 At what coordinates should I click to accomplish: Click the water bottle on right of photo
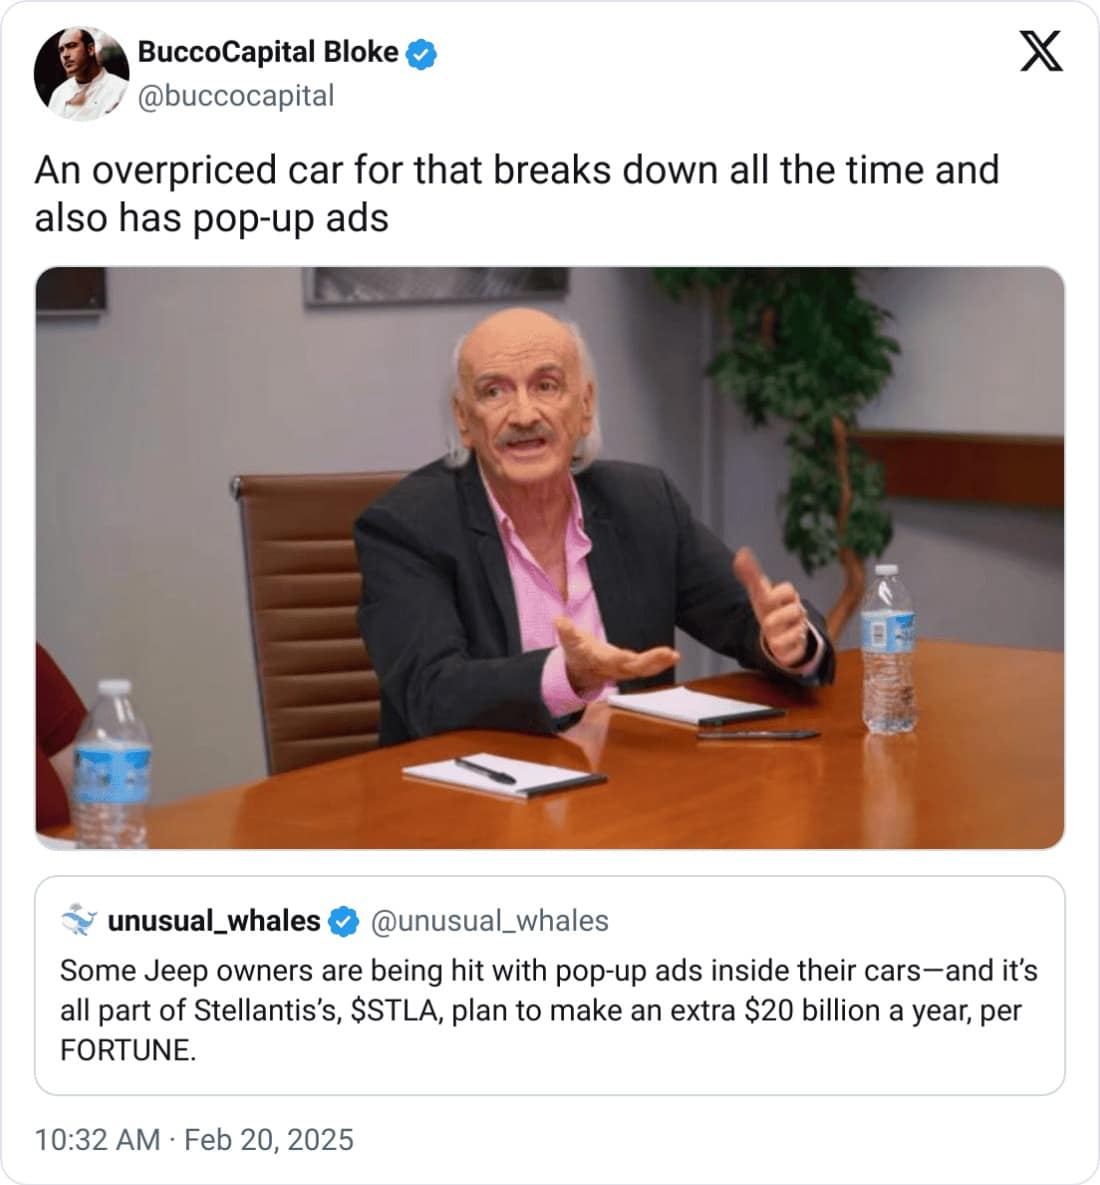[888, 649]
